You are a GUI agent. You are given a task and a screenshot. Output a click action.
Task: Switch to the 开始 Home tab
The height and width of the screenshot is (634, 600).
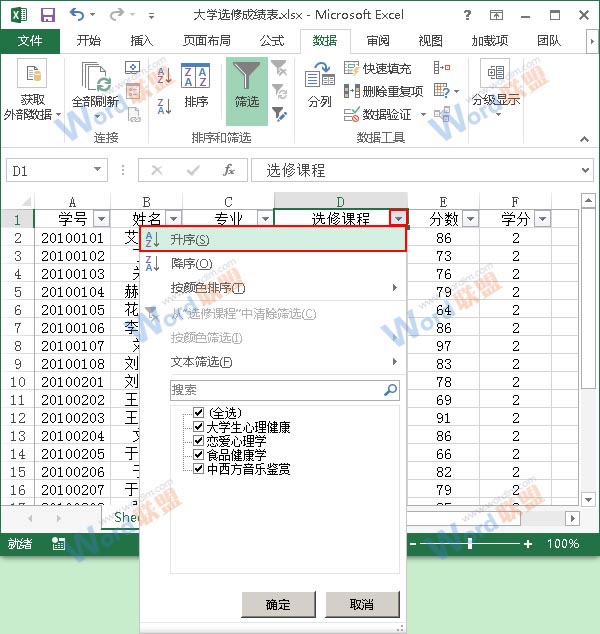pyautogui.click(x=89, y=41)
